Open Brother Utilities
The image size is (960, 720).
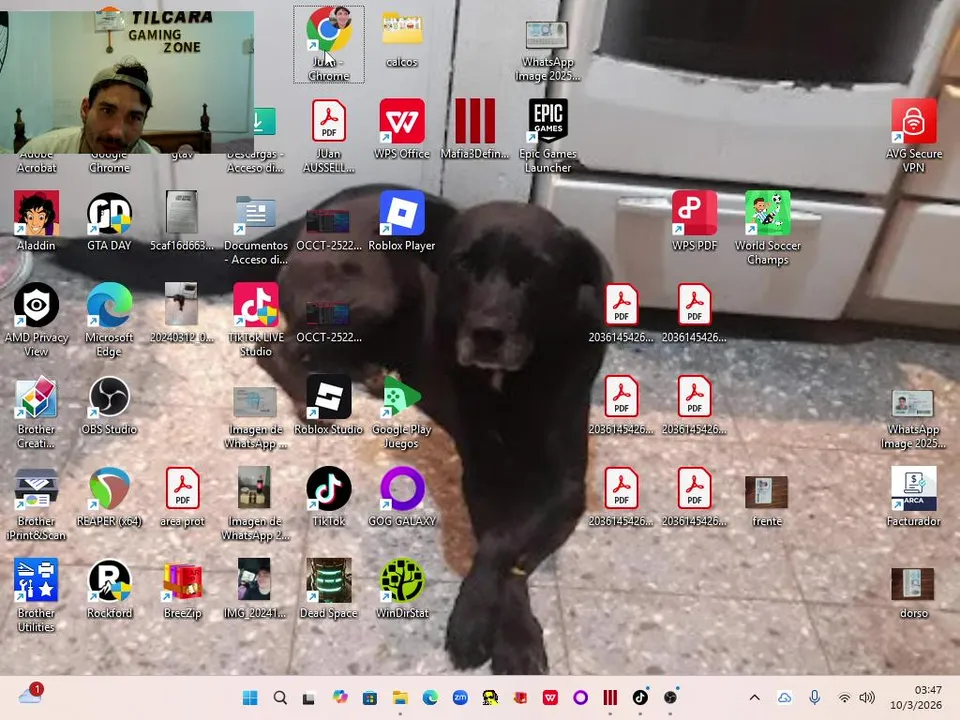pyautogui.click(x=36, y=595)
